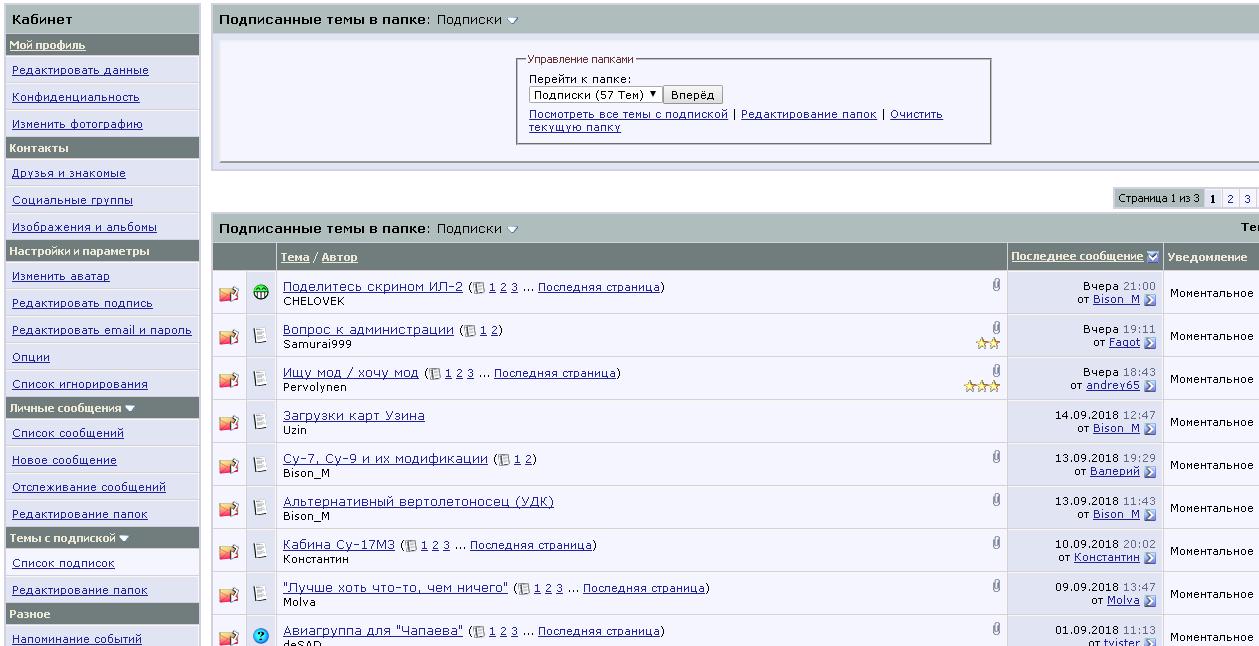The width and height of the screenshot is (1259, 646).
Task: Click paperclip icon in "Лучше хоть что-то" row
Action: tap(996, 586)
